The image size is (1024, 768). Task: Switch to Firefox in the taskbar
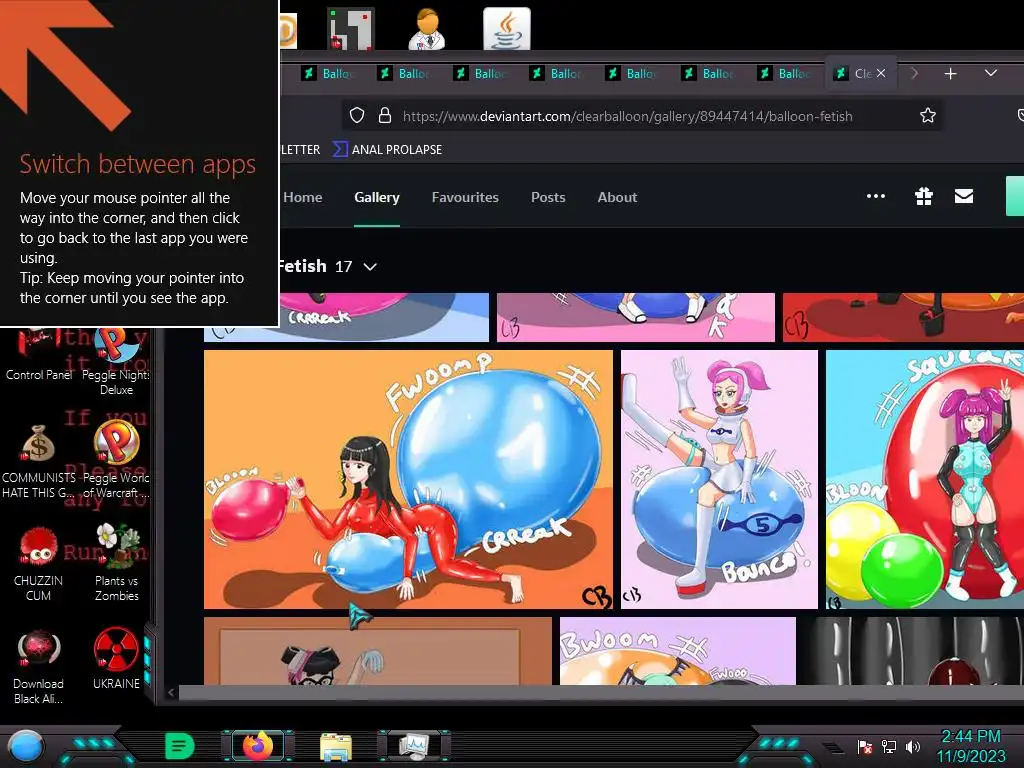point(259,746)
